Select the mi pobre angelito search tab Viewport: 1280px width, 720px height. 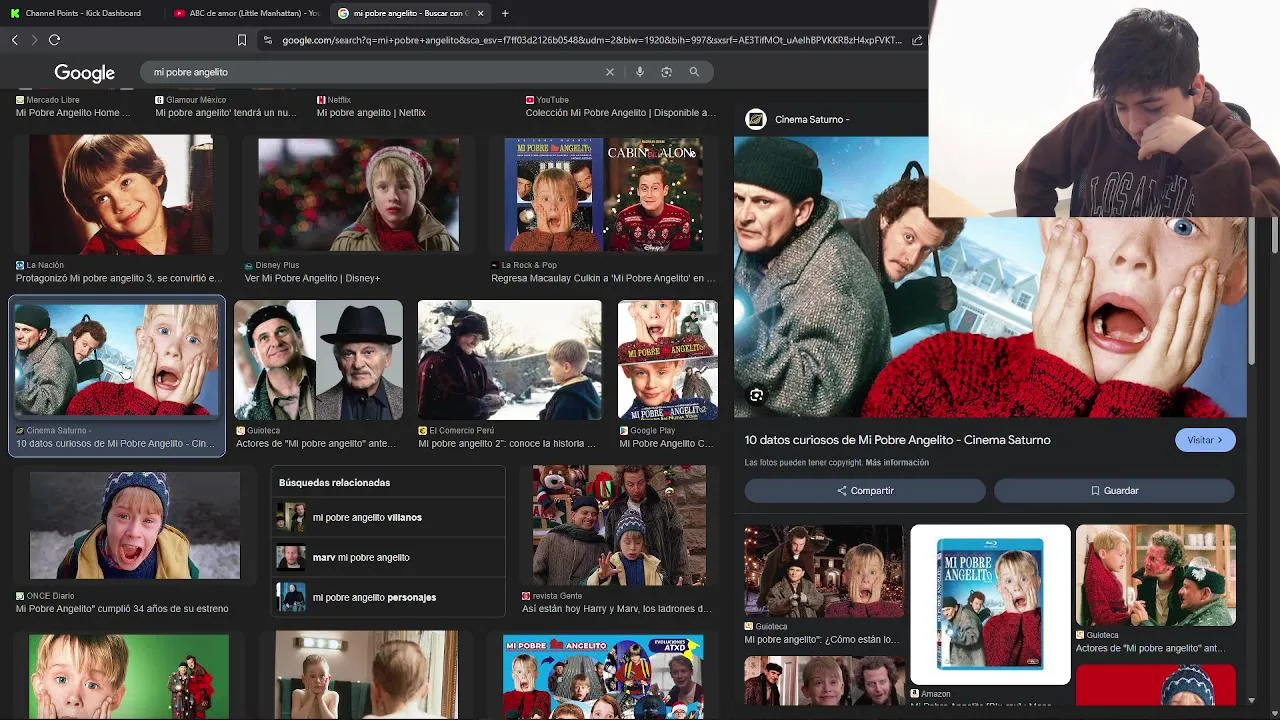click(x=410, y=13)
